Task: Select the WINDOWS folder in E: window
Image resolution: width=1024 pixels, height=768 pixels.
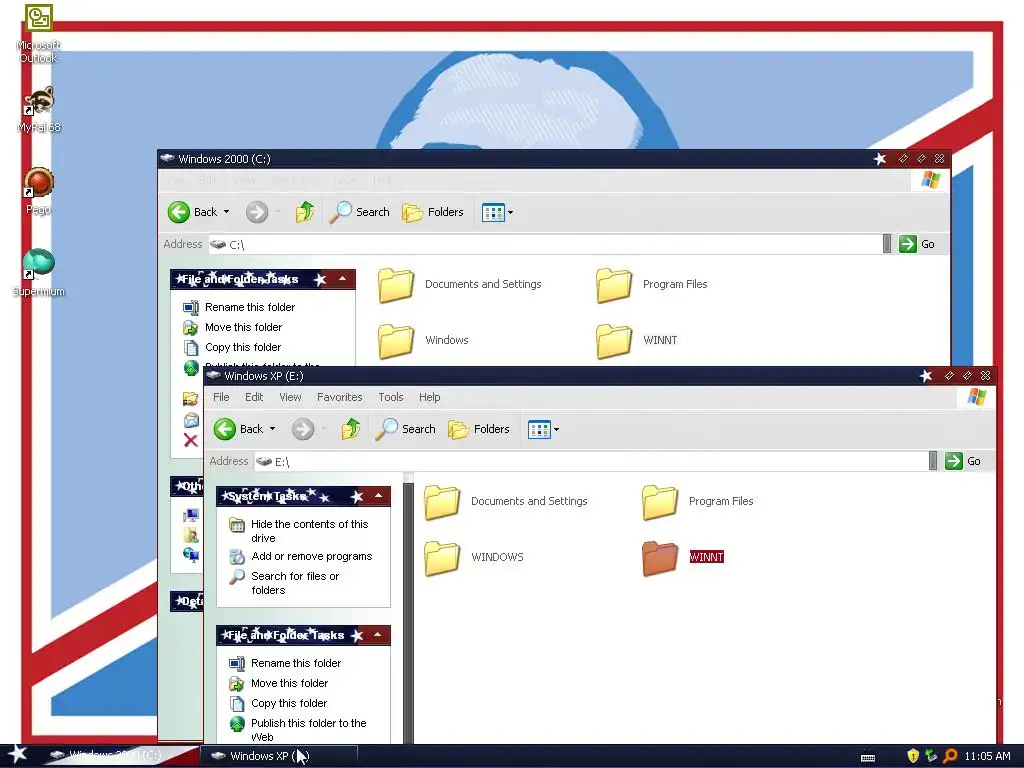Action: coord(474,557)
